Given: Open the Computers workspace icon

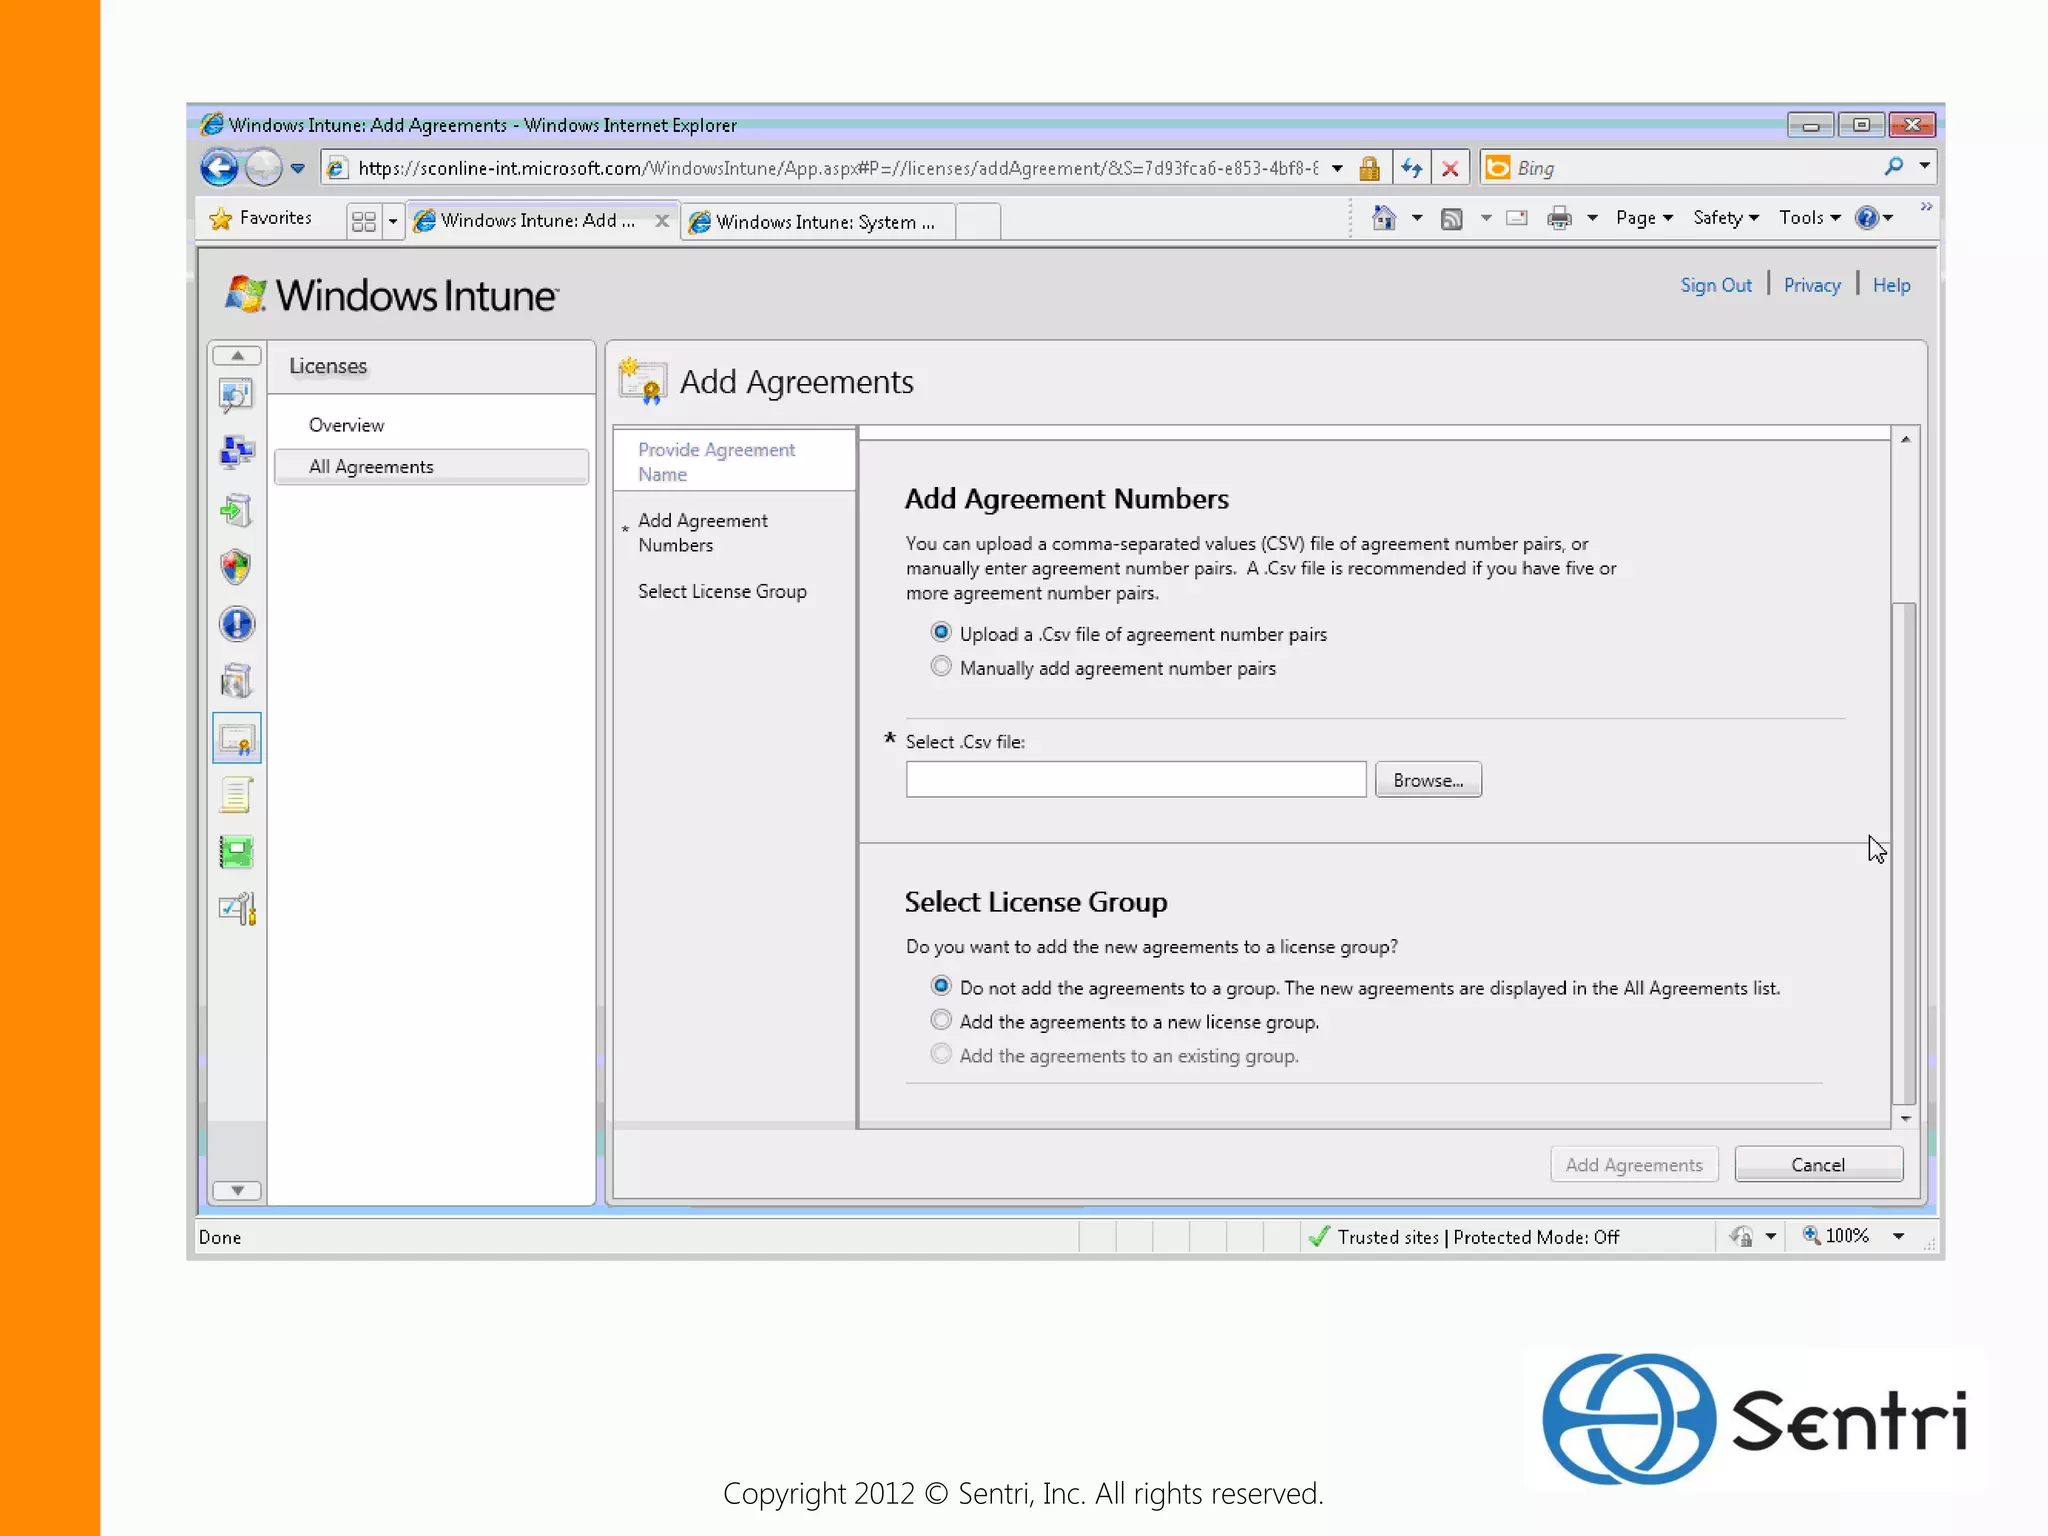Looking at the screenshot, I should pyautogui.click(x=236, y=453).
